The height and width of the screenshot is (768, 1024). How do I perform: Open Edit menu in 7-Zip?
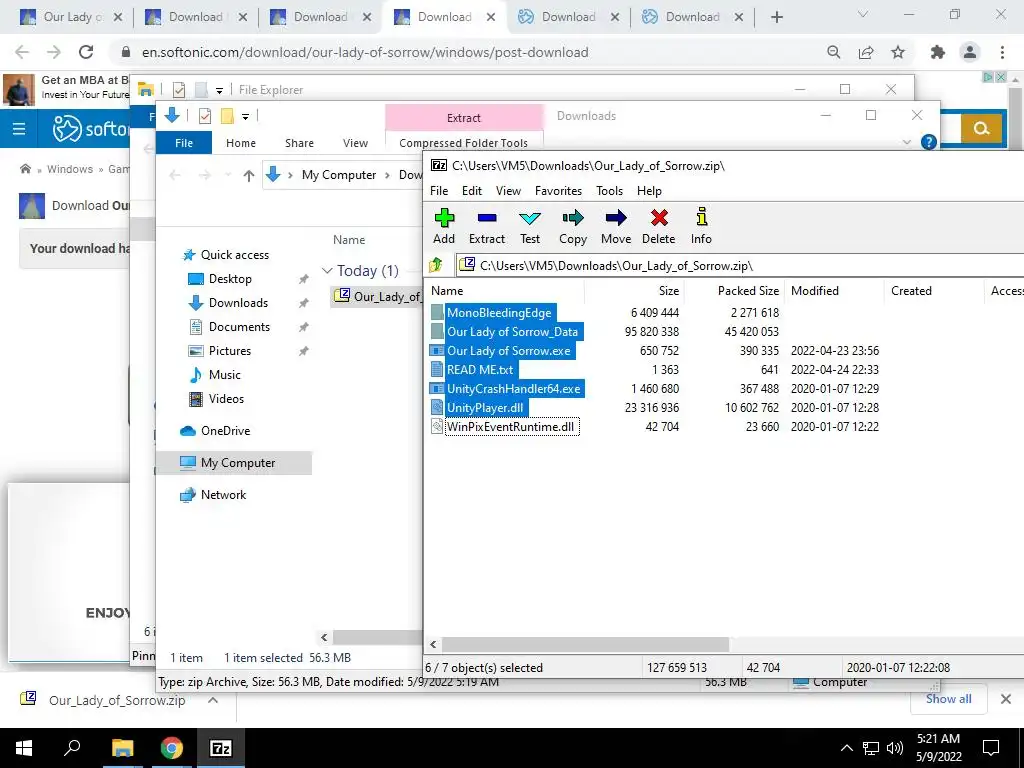point(472,191)
